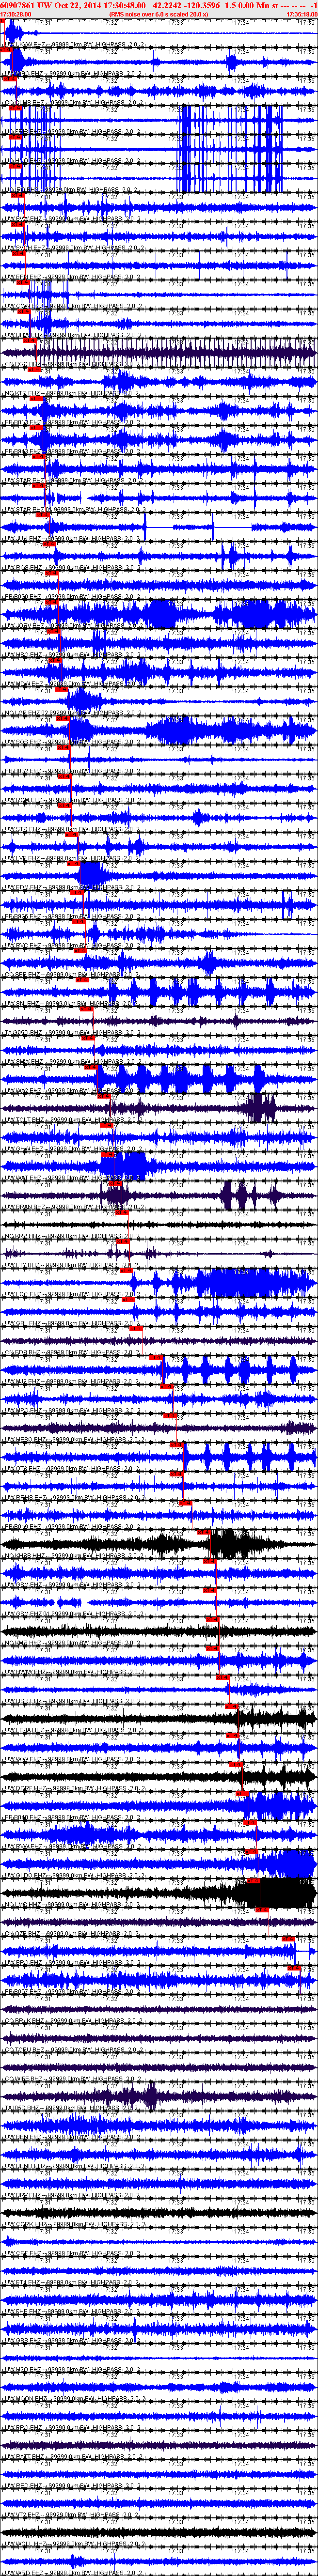Click the event ID 60907861 in header
Image resolution: width=318 pixels, height=2576 pixels.
[18, 5]
